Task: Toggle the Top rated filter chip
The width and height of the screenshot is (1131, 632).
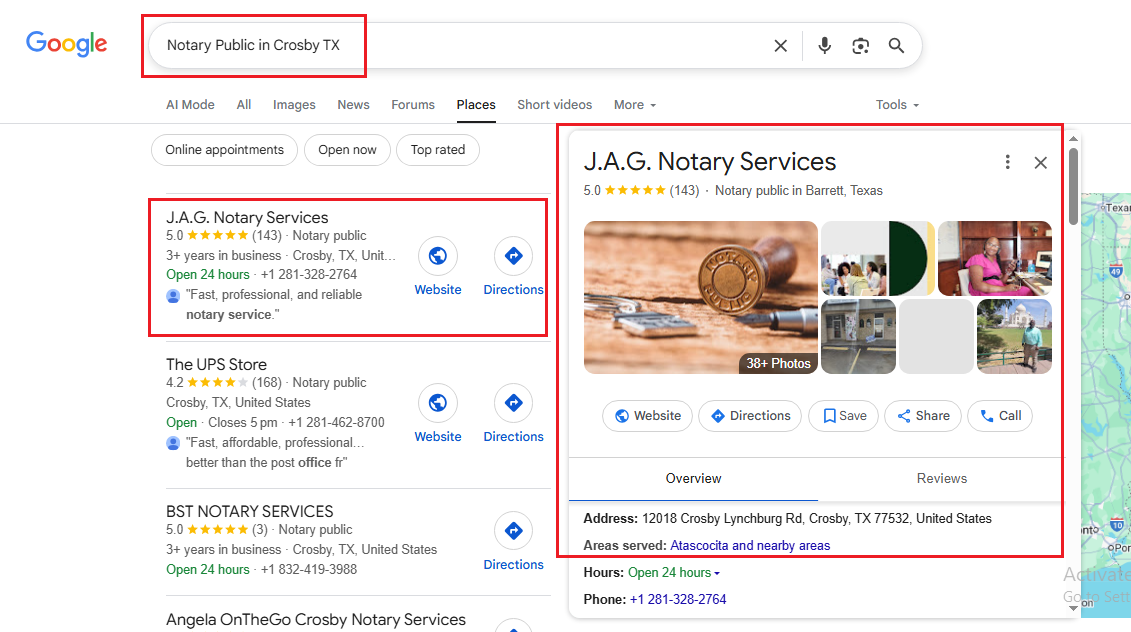Action: pyautogui.click(x=438, y=150)
